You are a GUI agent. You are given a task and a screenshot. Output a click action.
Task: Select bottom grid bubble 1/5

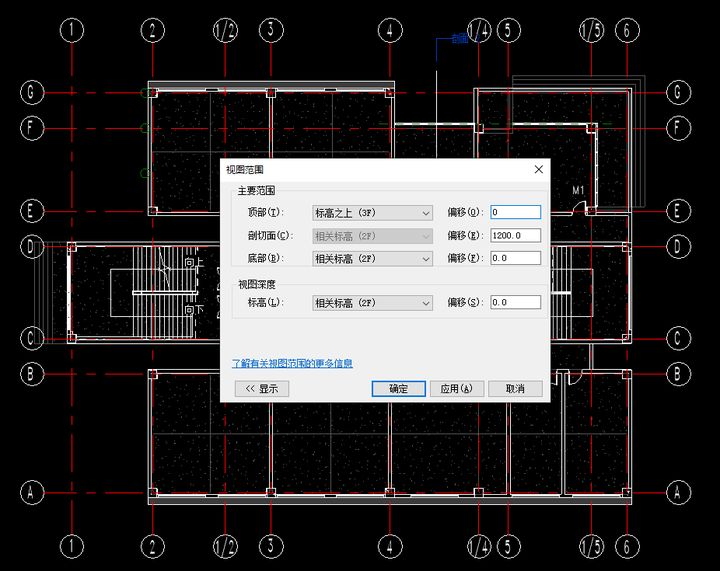(591, 546)
